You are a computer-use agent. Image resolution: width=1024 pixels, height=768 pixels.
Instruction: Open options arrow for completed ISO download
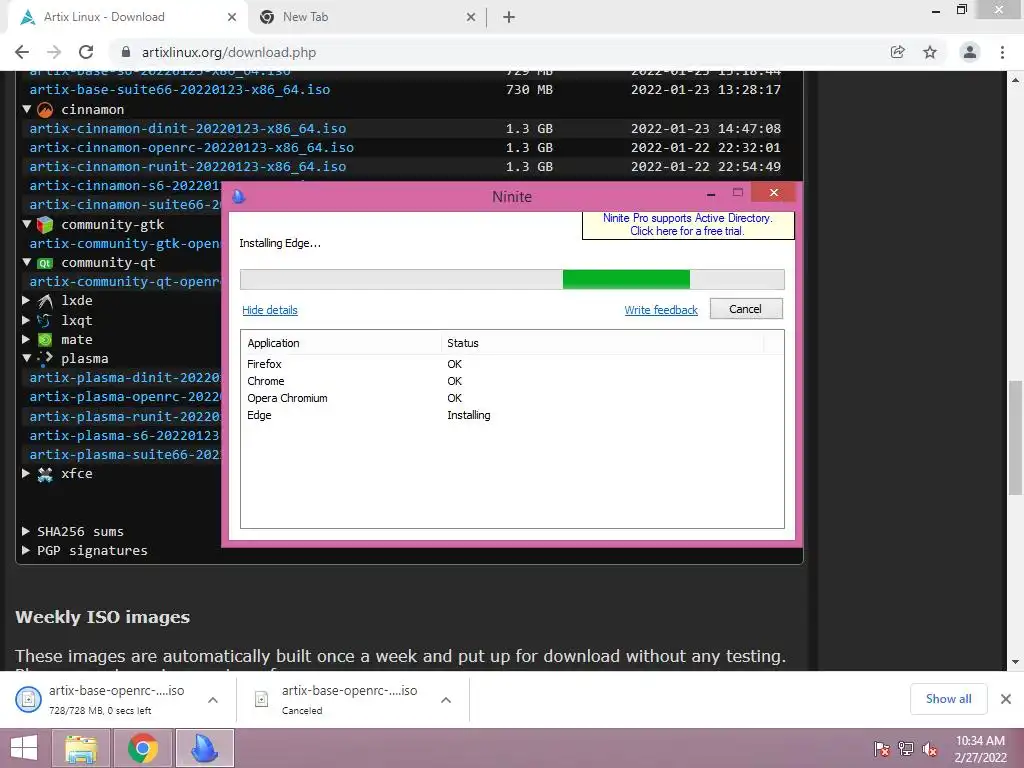213,700
